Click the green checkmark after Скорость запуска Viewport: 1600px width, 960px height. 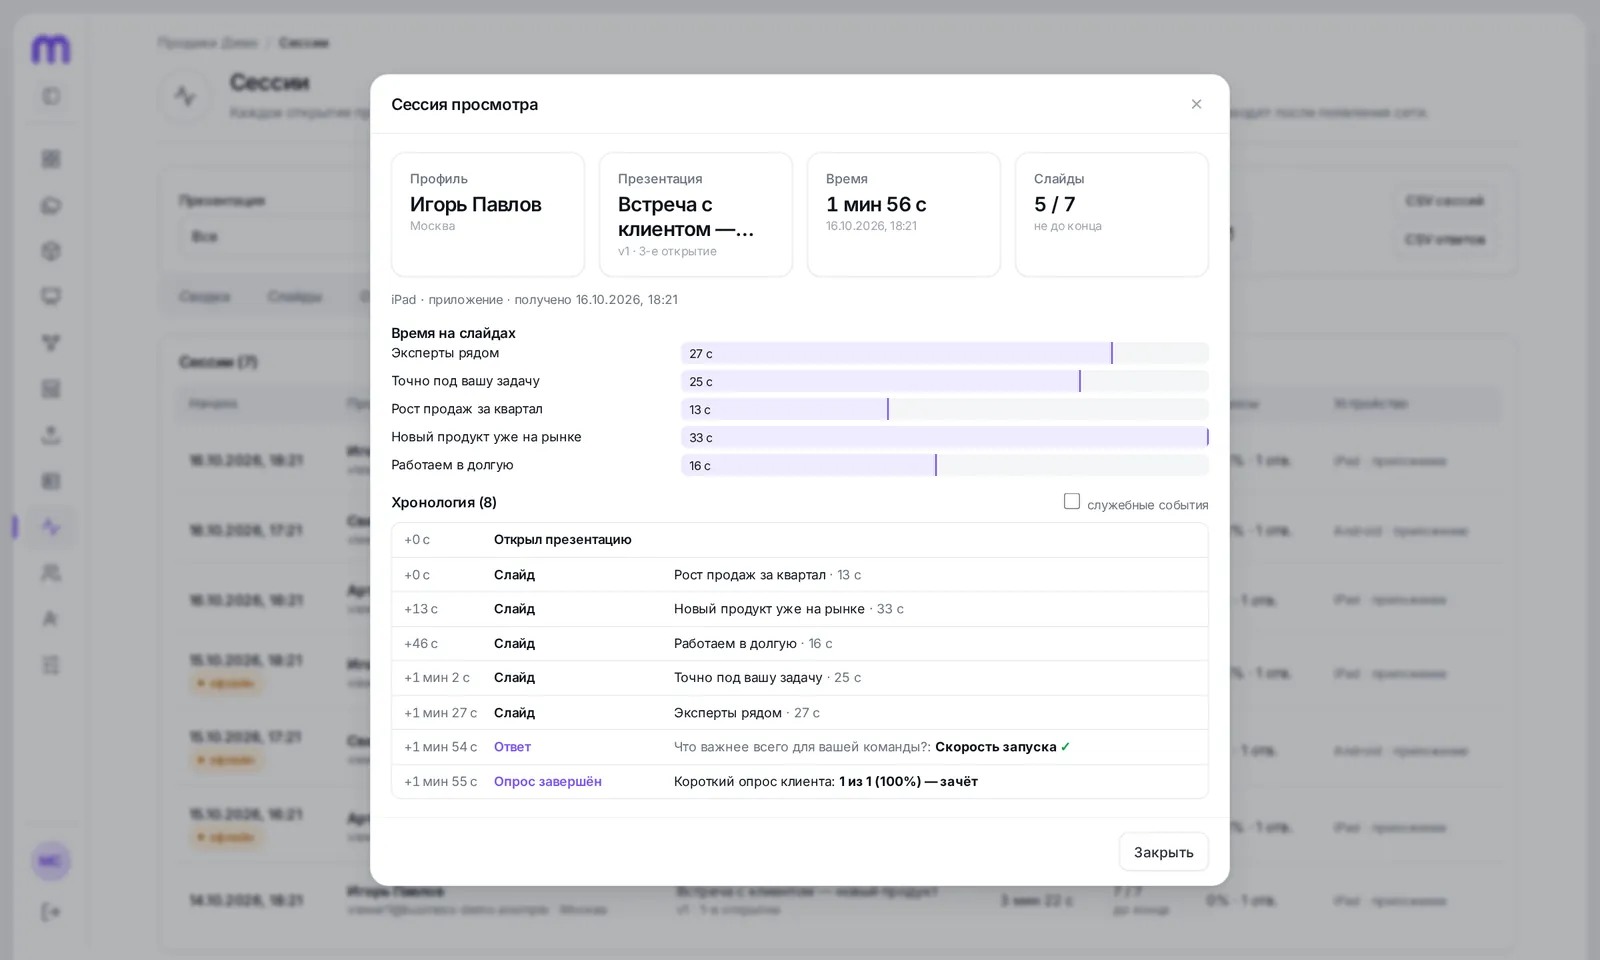click(x=1066, y=747)
